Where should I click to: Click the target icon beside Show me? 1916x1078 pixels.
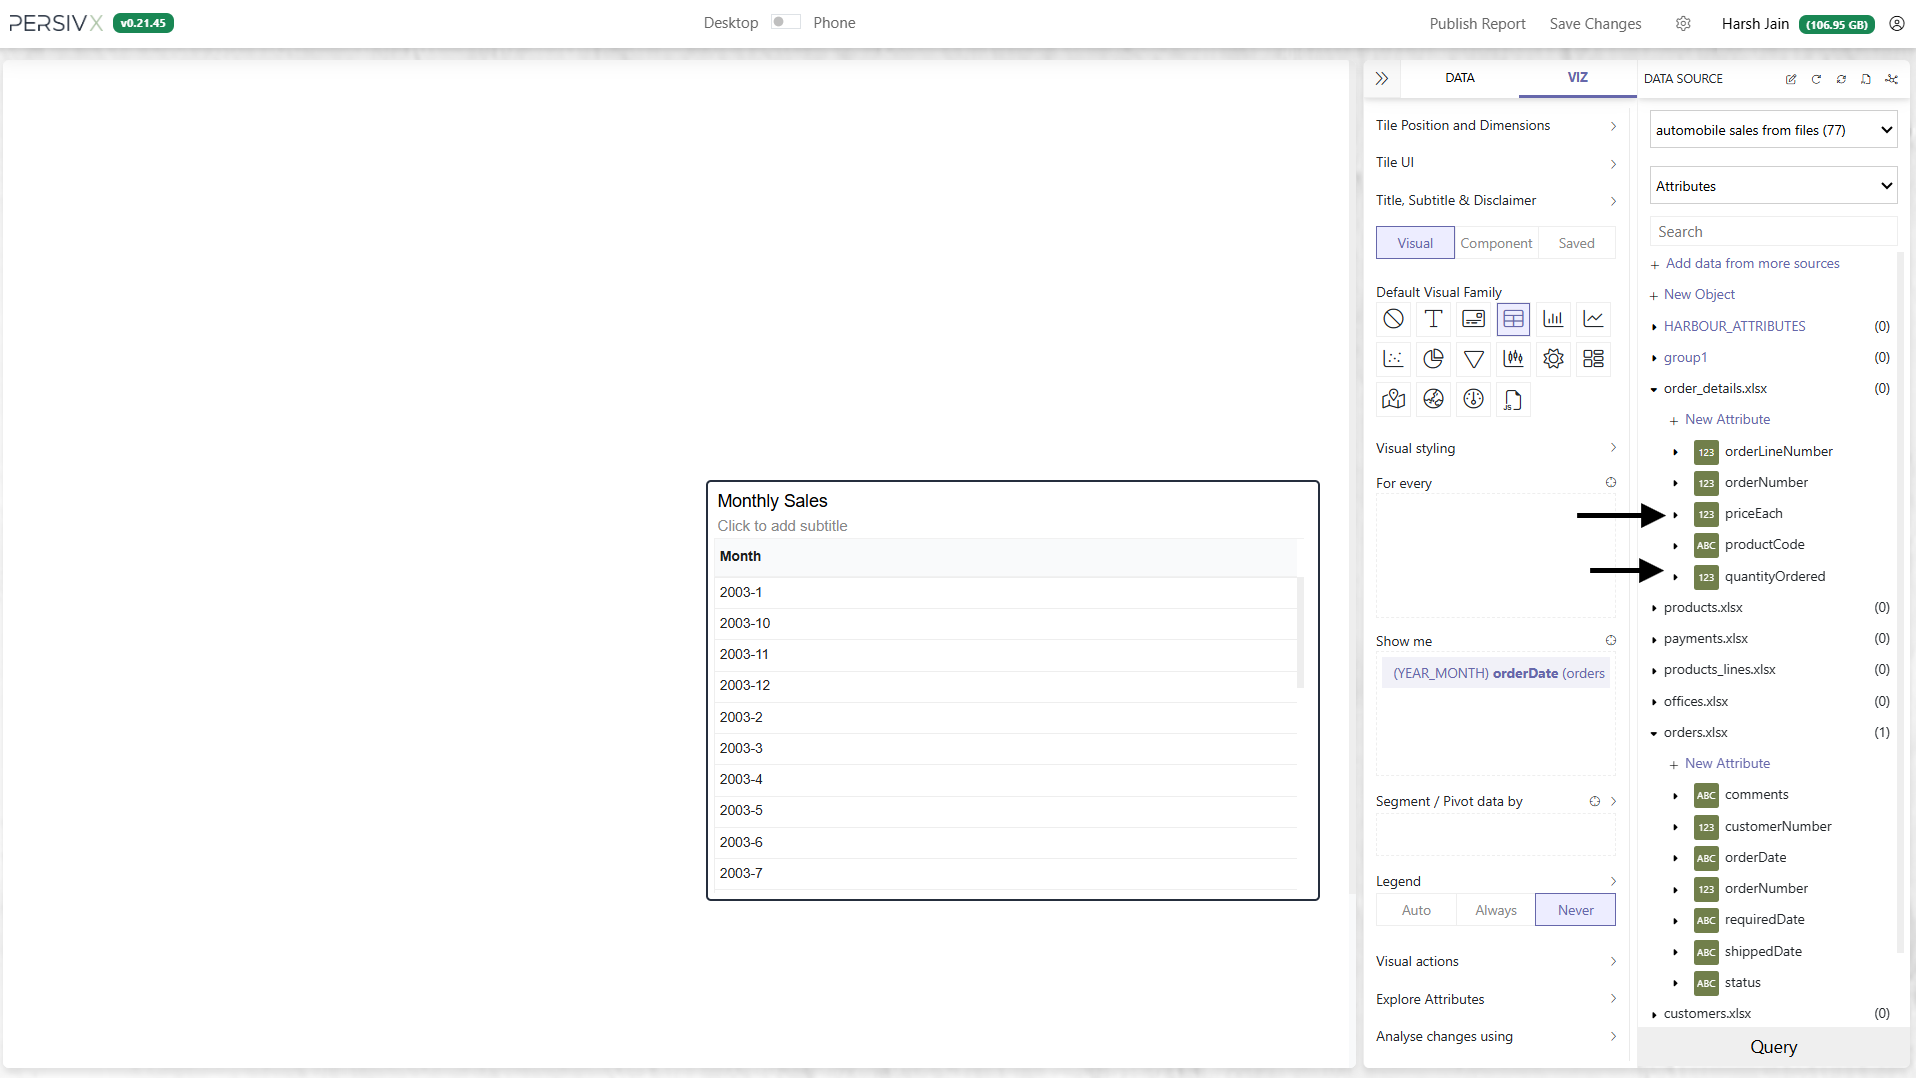1611,640
